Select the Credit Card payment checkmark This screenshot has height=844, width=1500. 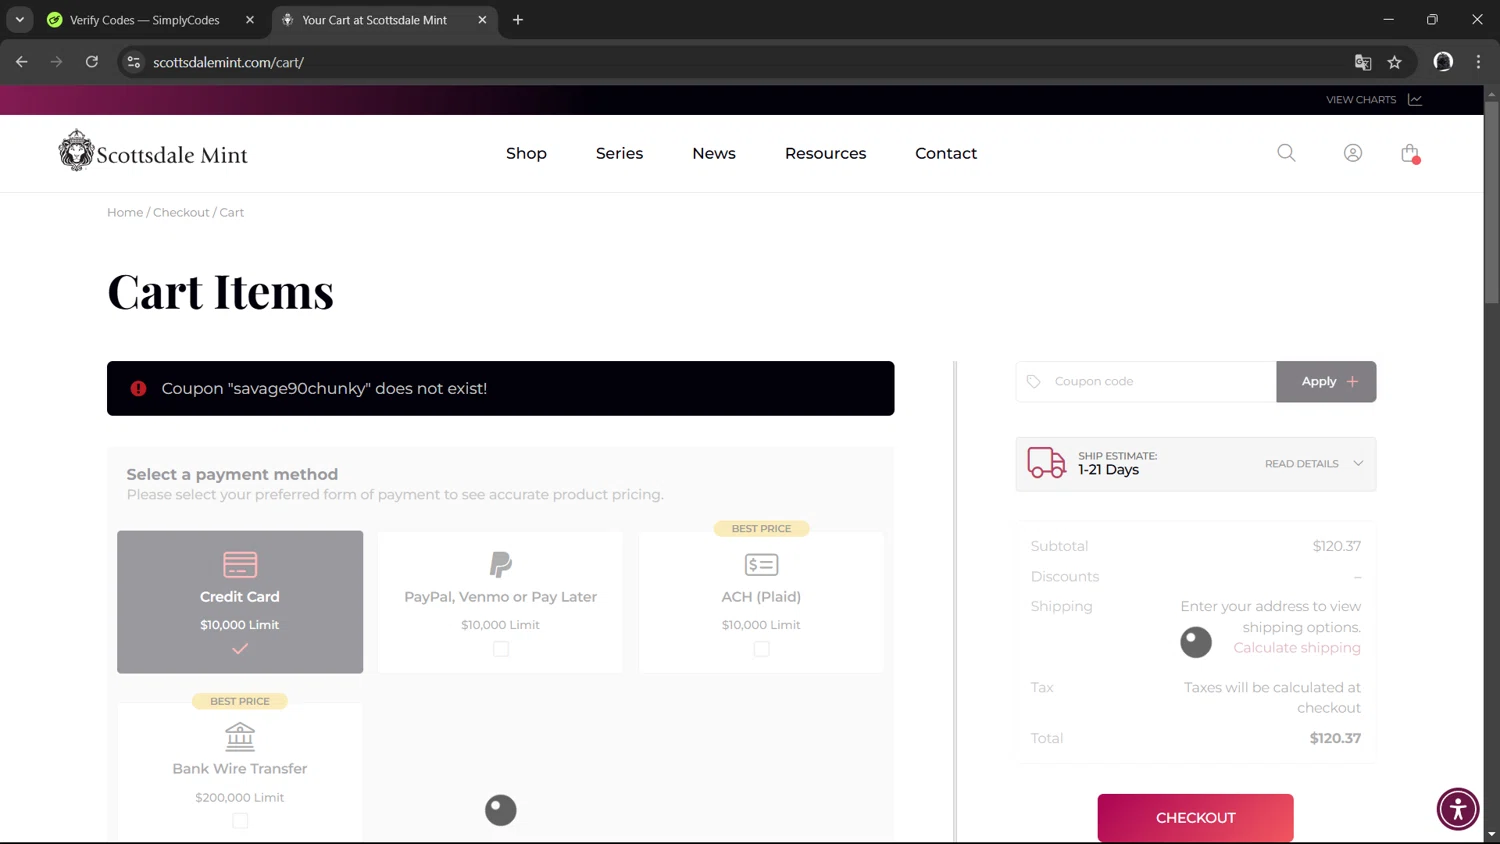(240, 649)
